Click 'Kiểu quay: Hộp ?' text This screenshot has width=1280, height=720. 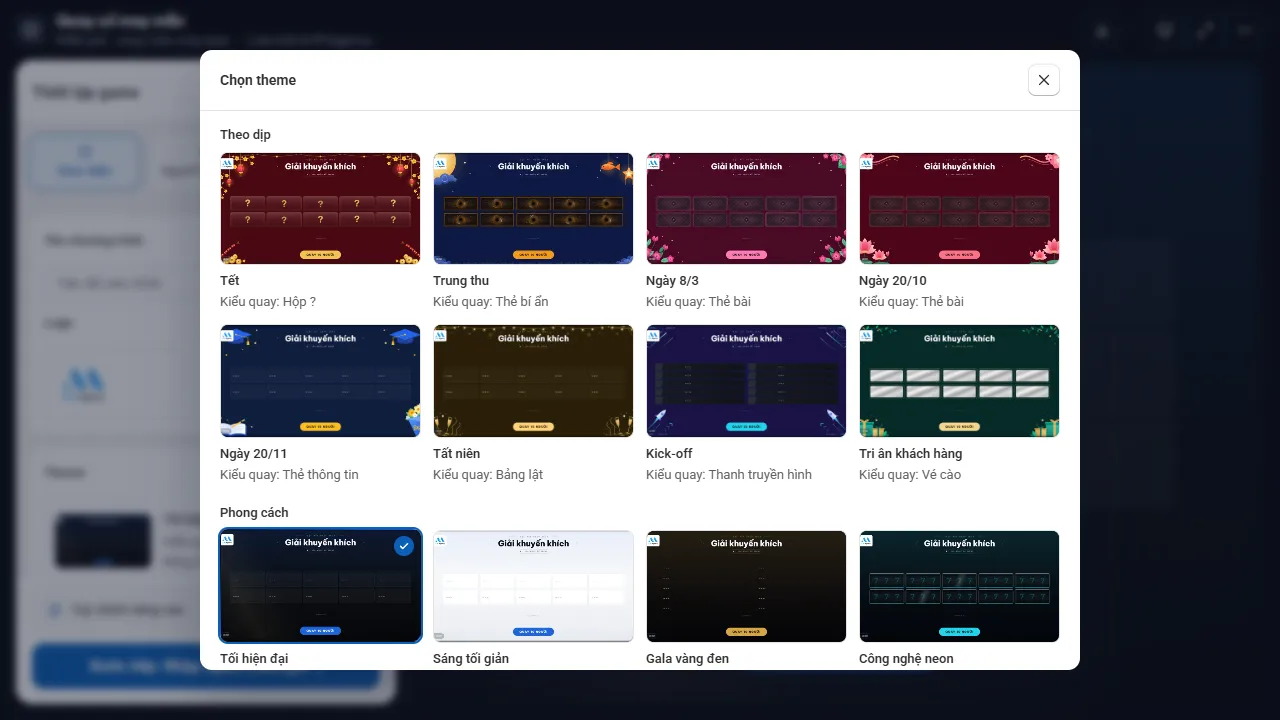[x=268, y=302]
